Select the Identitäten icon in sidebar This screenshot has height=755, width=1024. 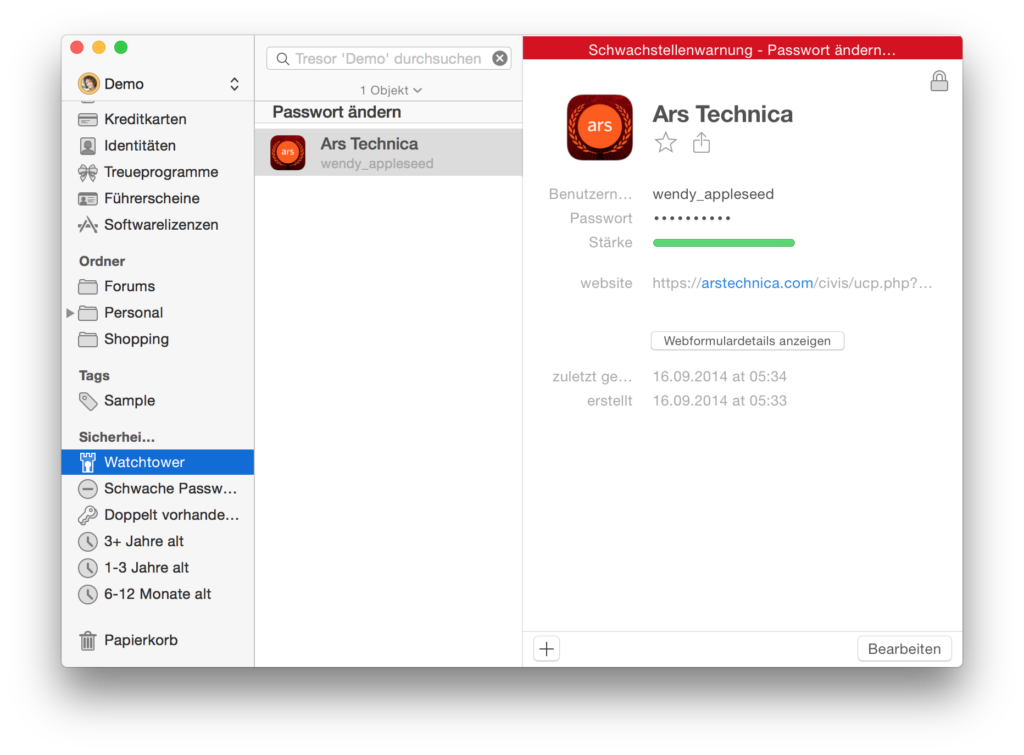coord(88,146)
